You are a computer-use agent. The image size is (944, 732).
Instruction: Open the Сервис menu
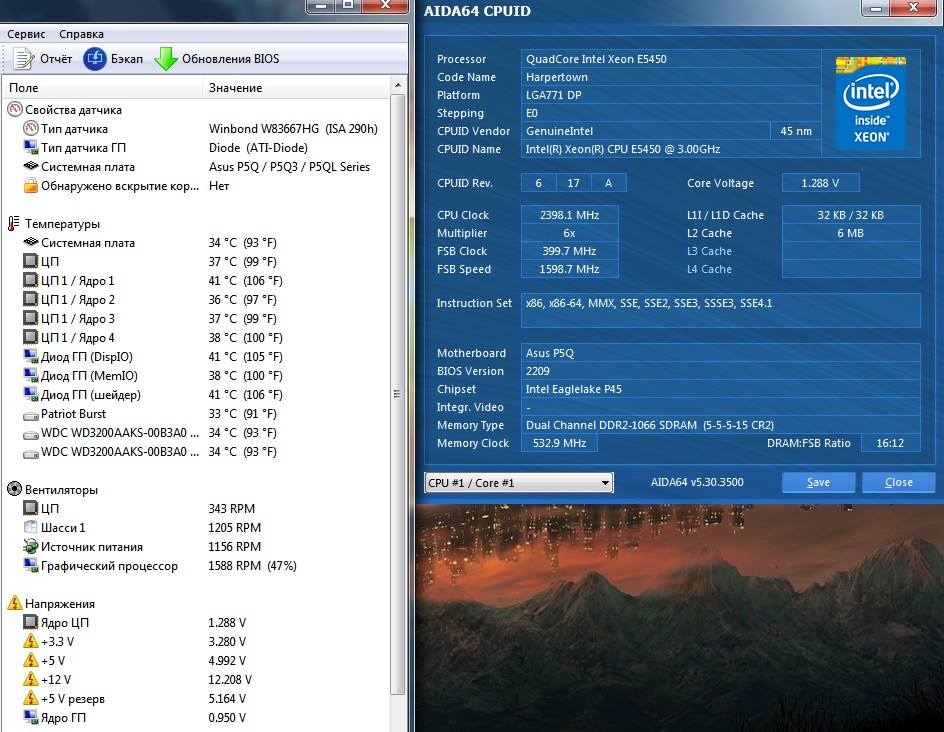point(26,34)
